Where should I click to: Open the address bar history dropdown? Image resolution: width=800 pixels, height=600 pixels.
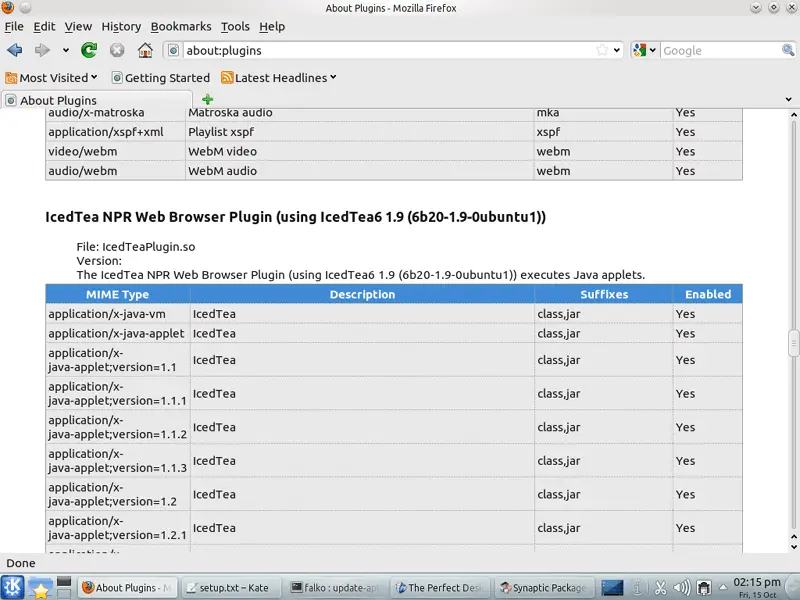click(617, 50)
